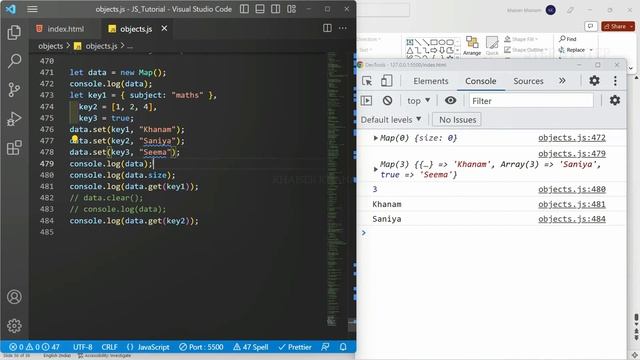Click Find in PowerPoint ribbon
Screen dimensions: 640x360
(568, 39)
